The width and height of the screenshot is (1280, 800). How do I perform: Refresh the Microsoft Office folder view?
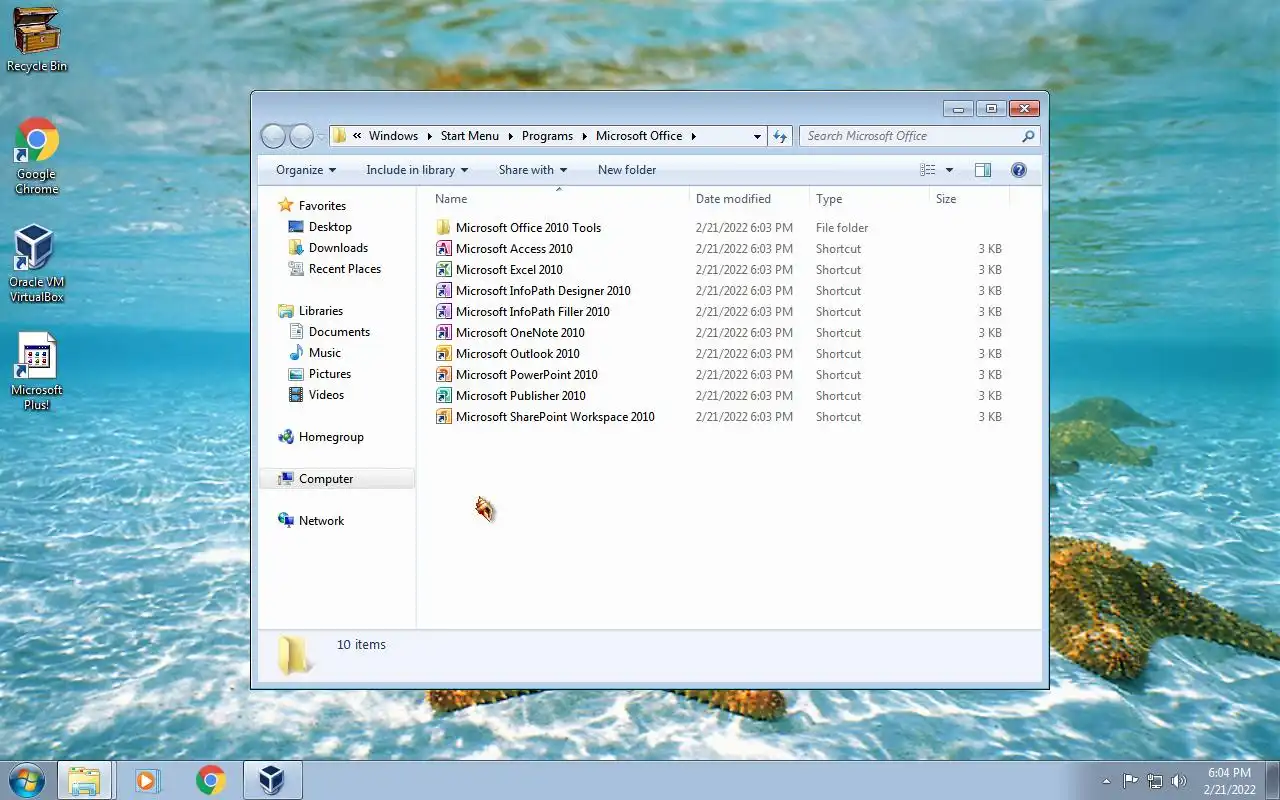click(780, 136)
